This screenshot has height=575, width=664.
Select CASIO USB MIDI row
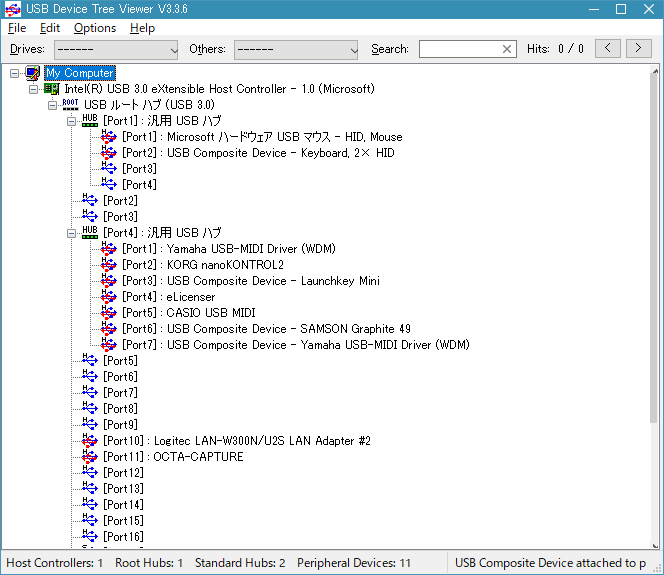[189, 312]
